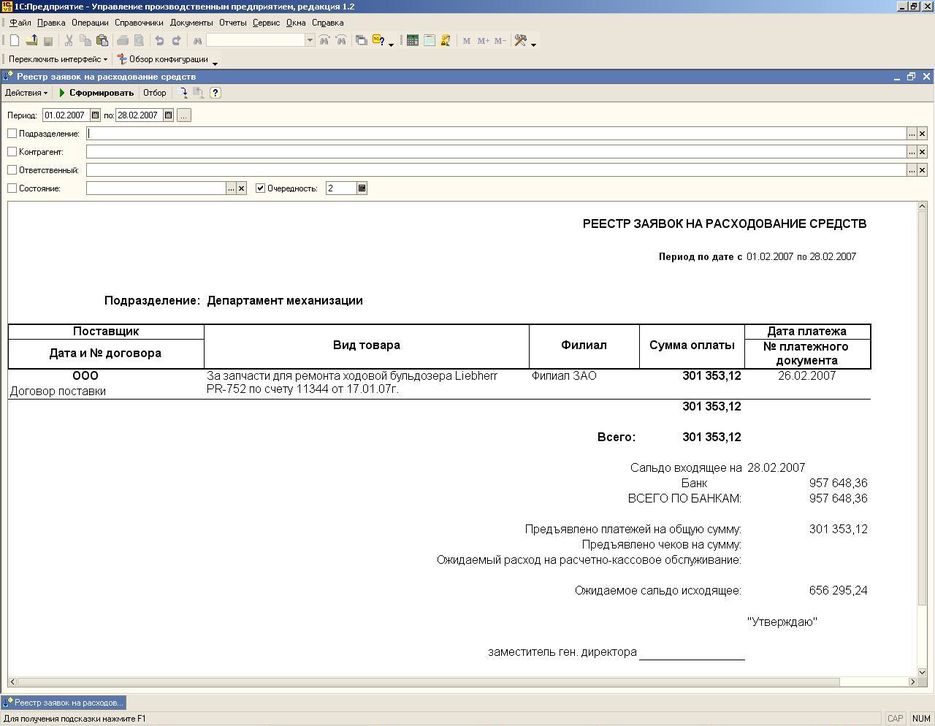This screenshot has width=935, height=726.
Task: Open the Calculator toolbar icon
Action: pos(412,41)
